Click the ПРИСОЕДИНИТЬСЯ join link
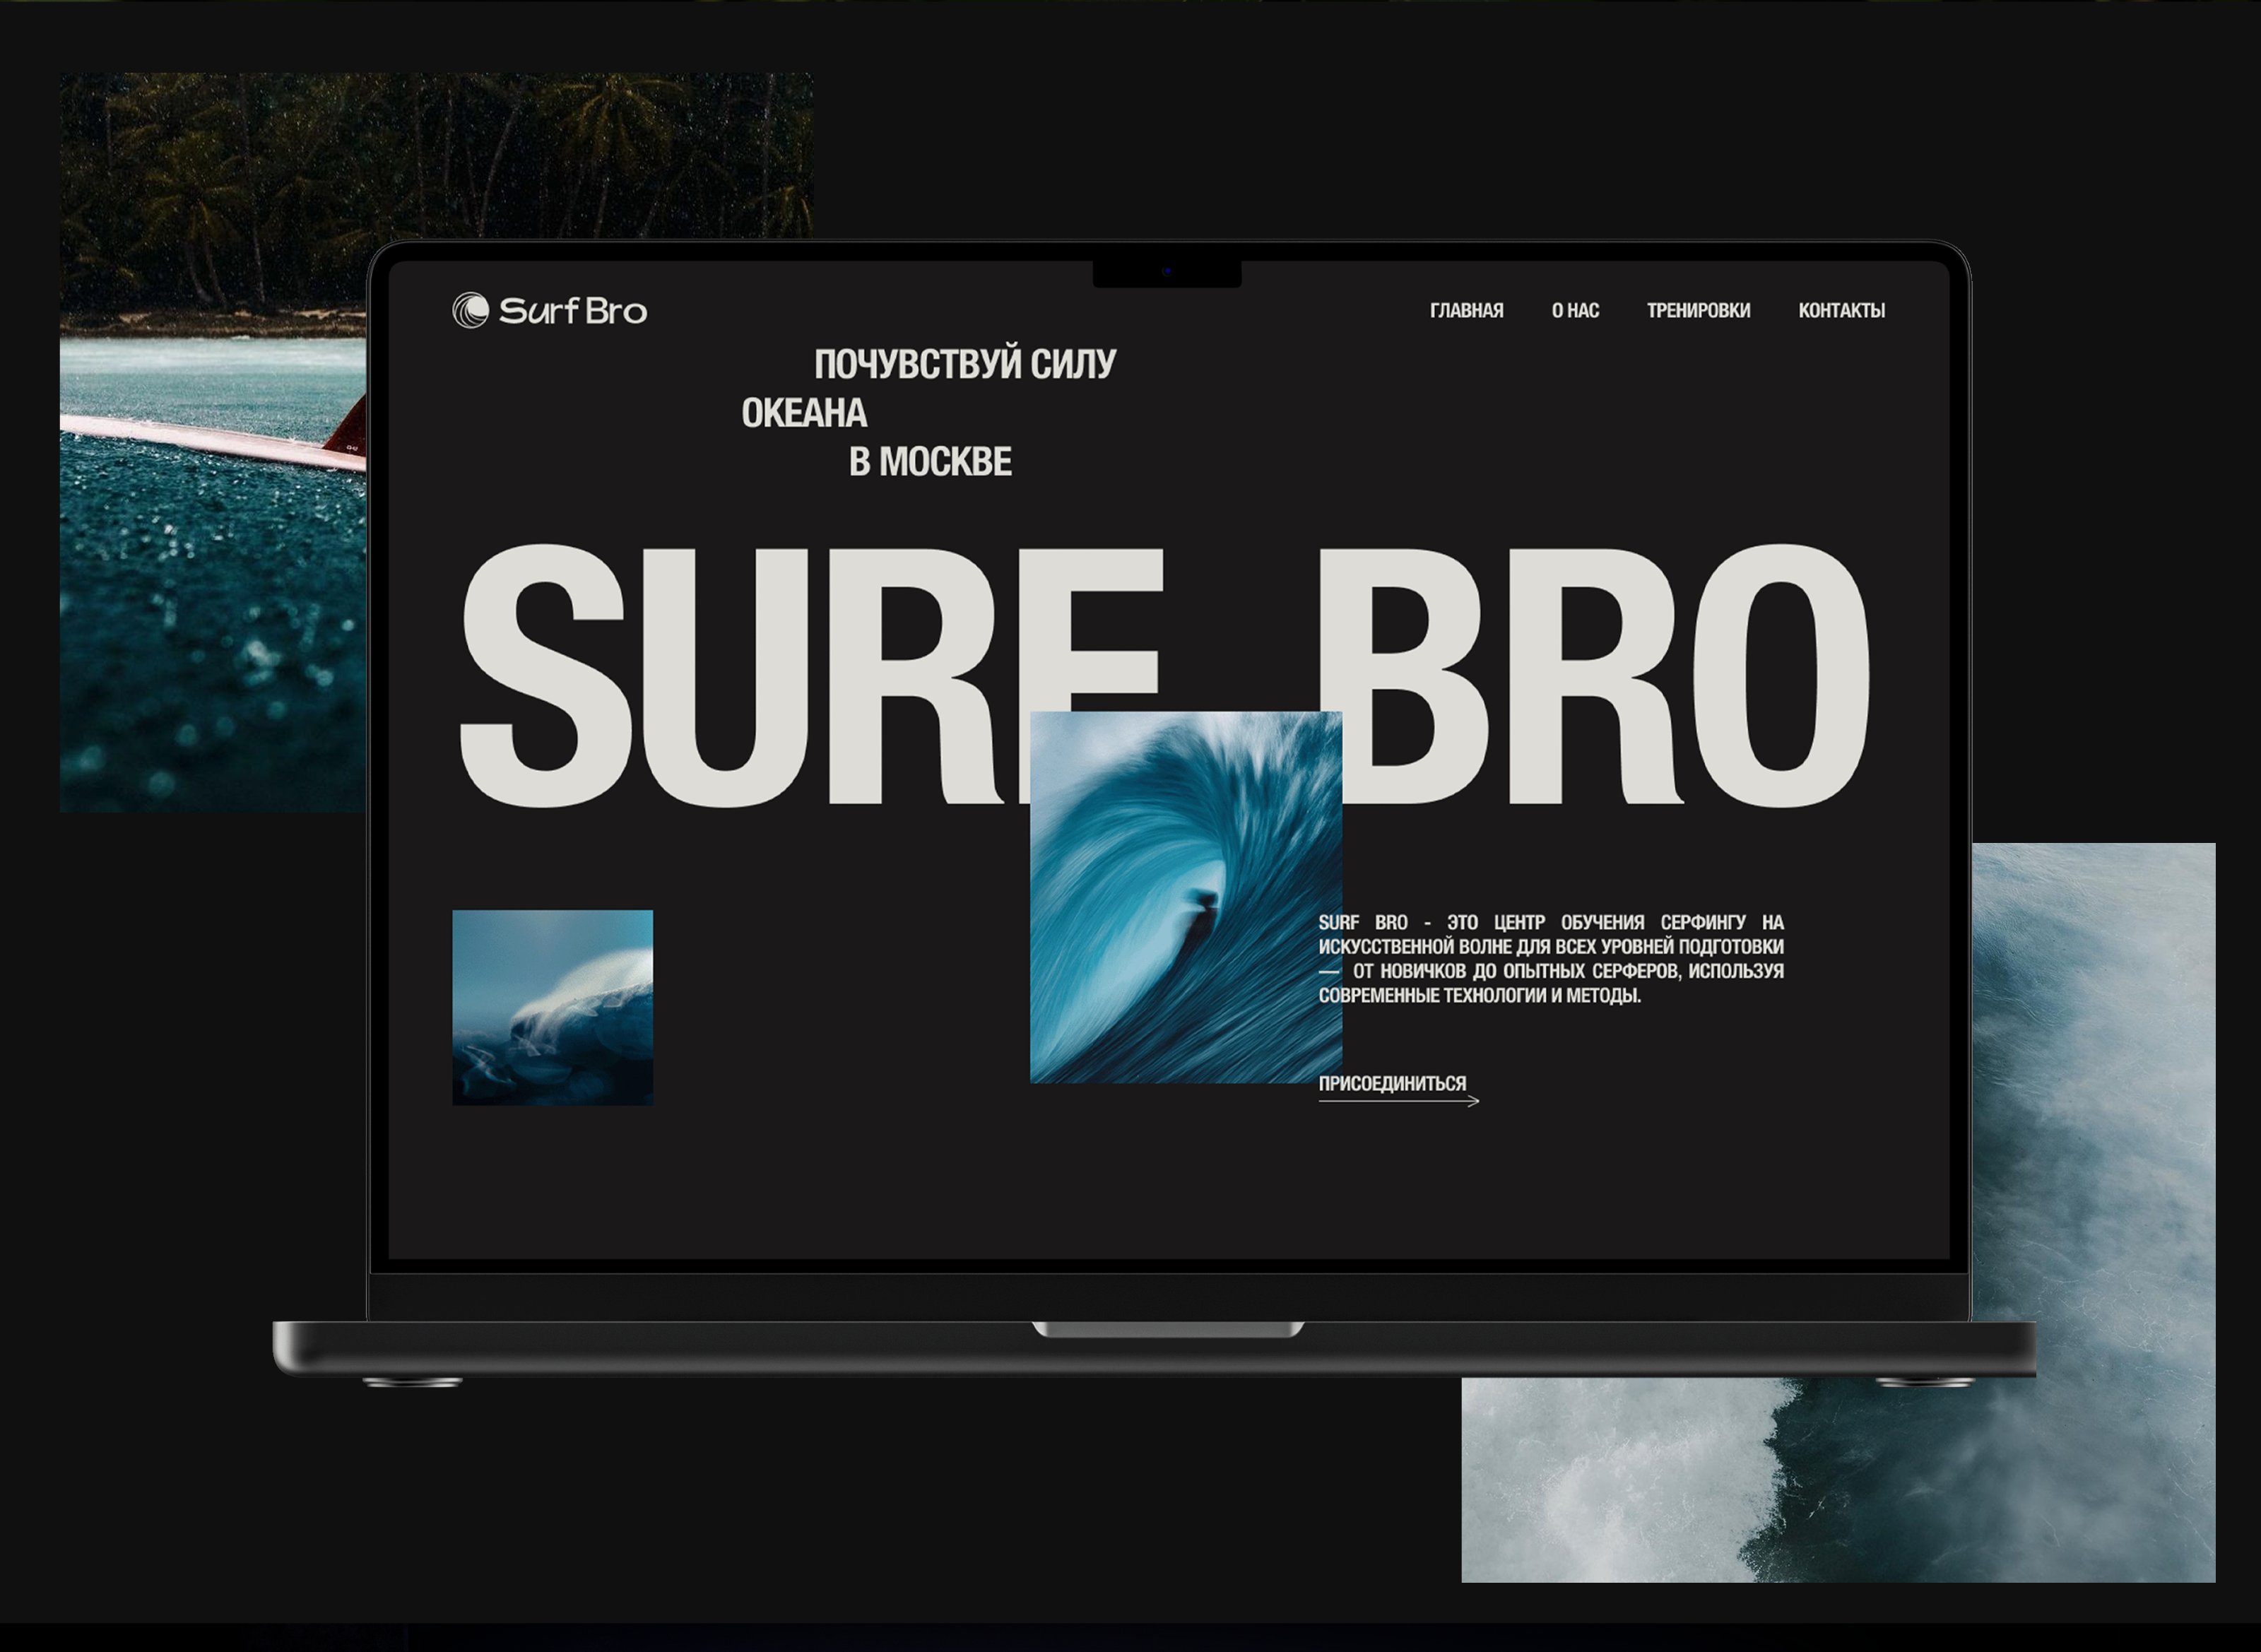This screenshot has width=2261, height=1652. pyautogui.click(x=1392, y=1083)
